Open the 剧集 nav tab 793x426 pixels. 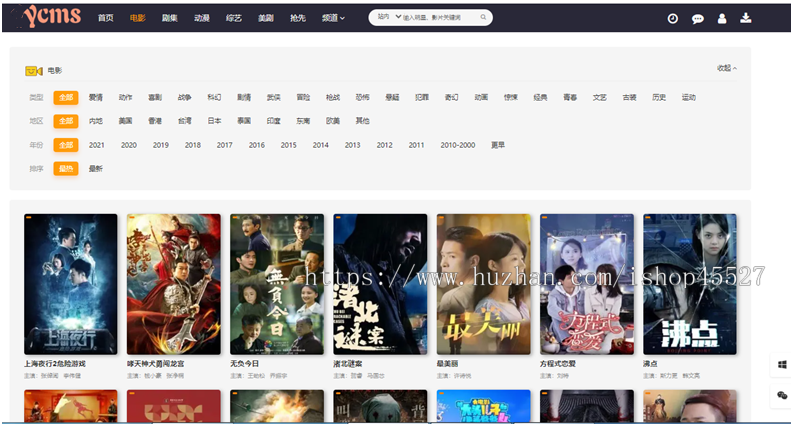coord(169,18)
